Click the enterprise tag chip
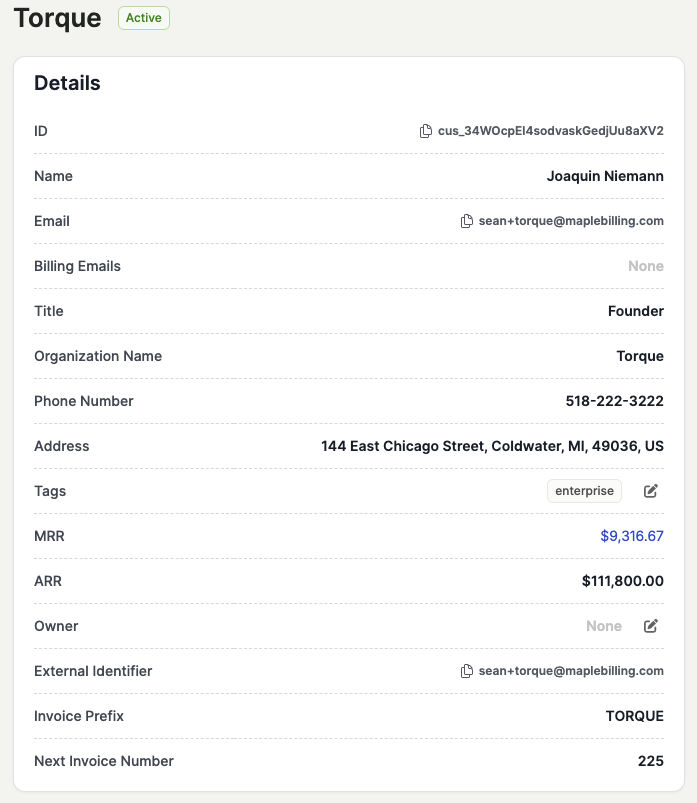The width and height of the screenshot is (697, 803). coord(584,491)
